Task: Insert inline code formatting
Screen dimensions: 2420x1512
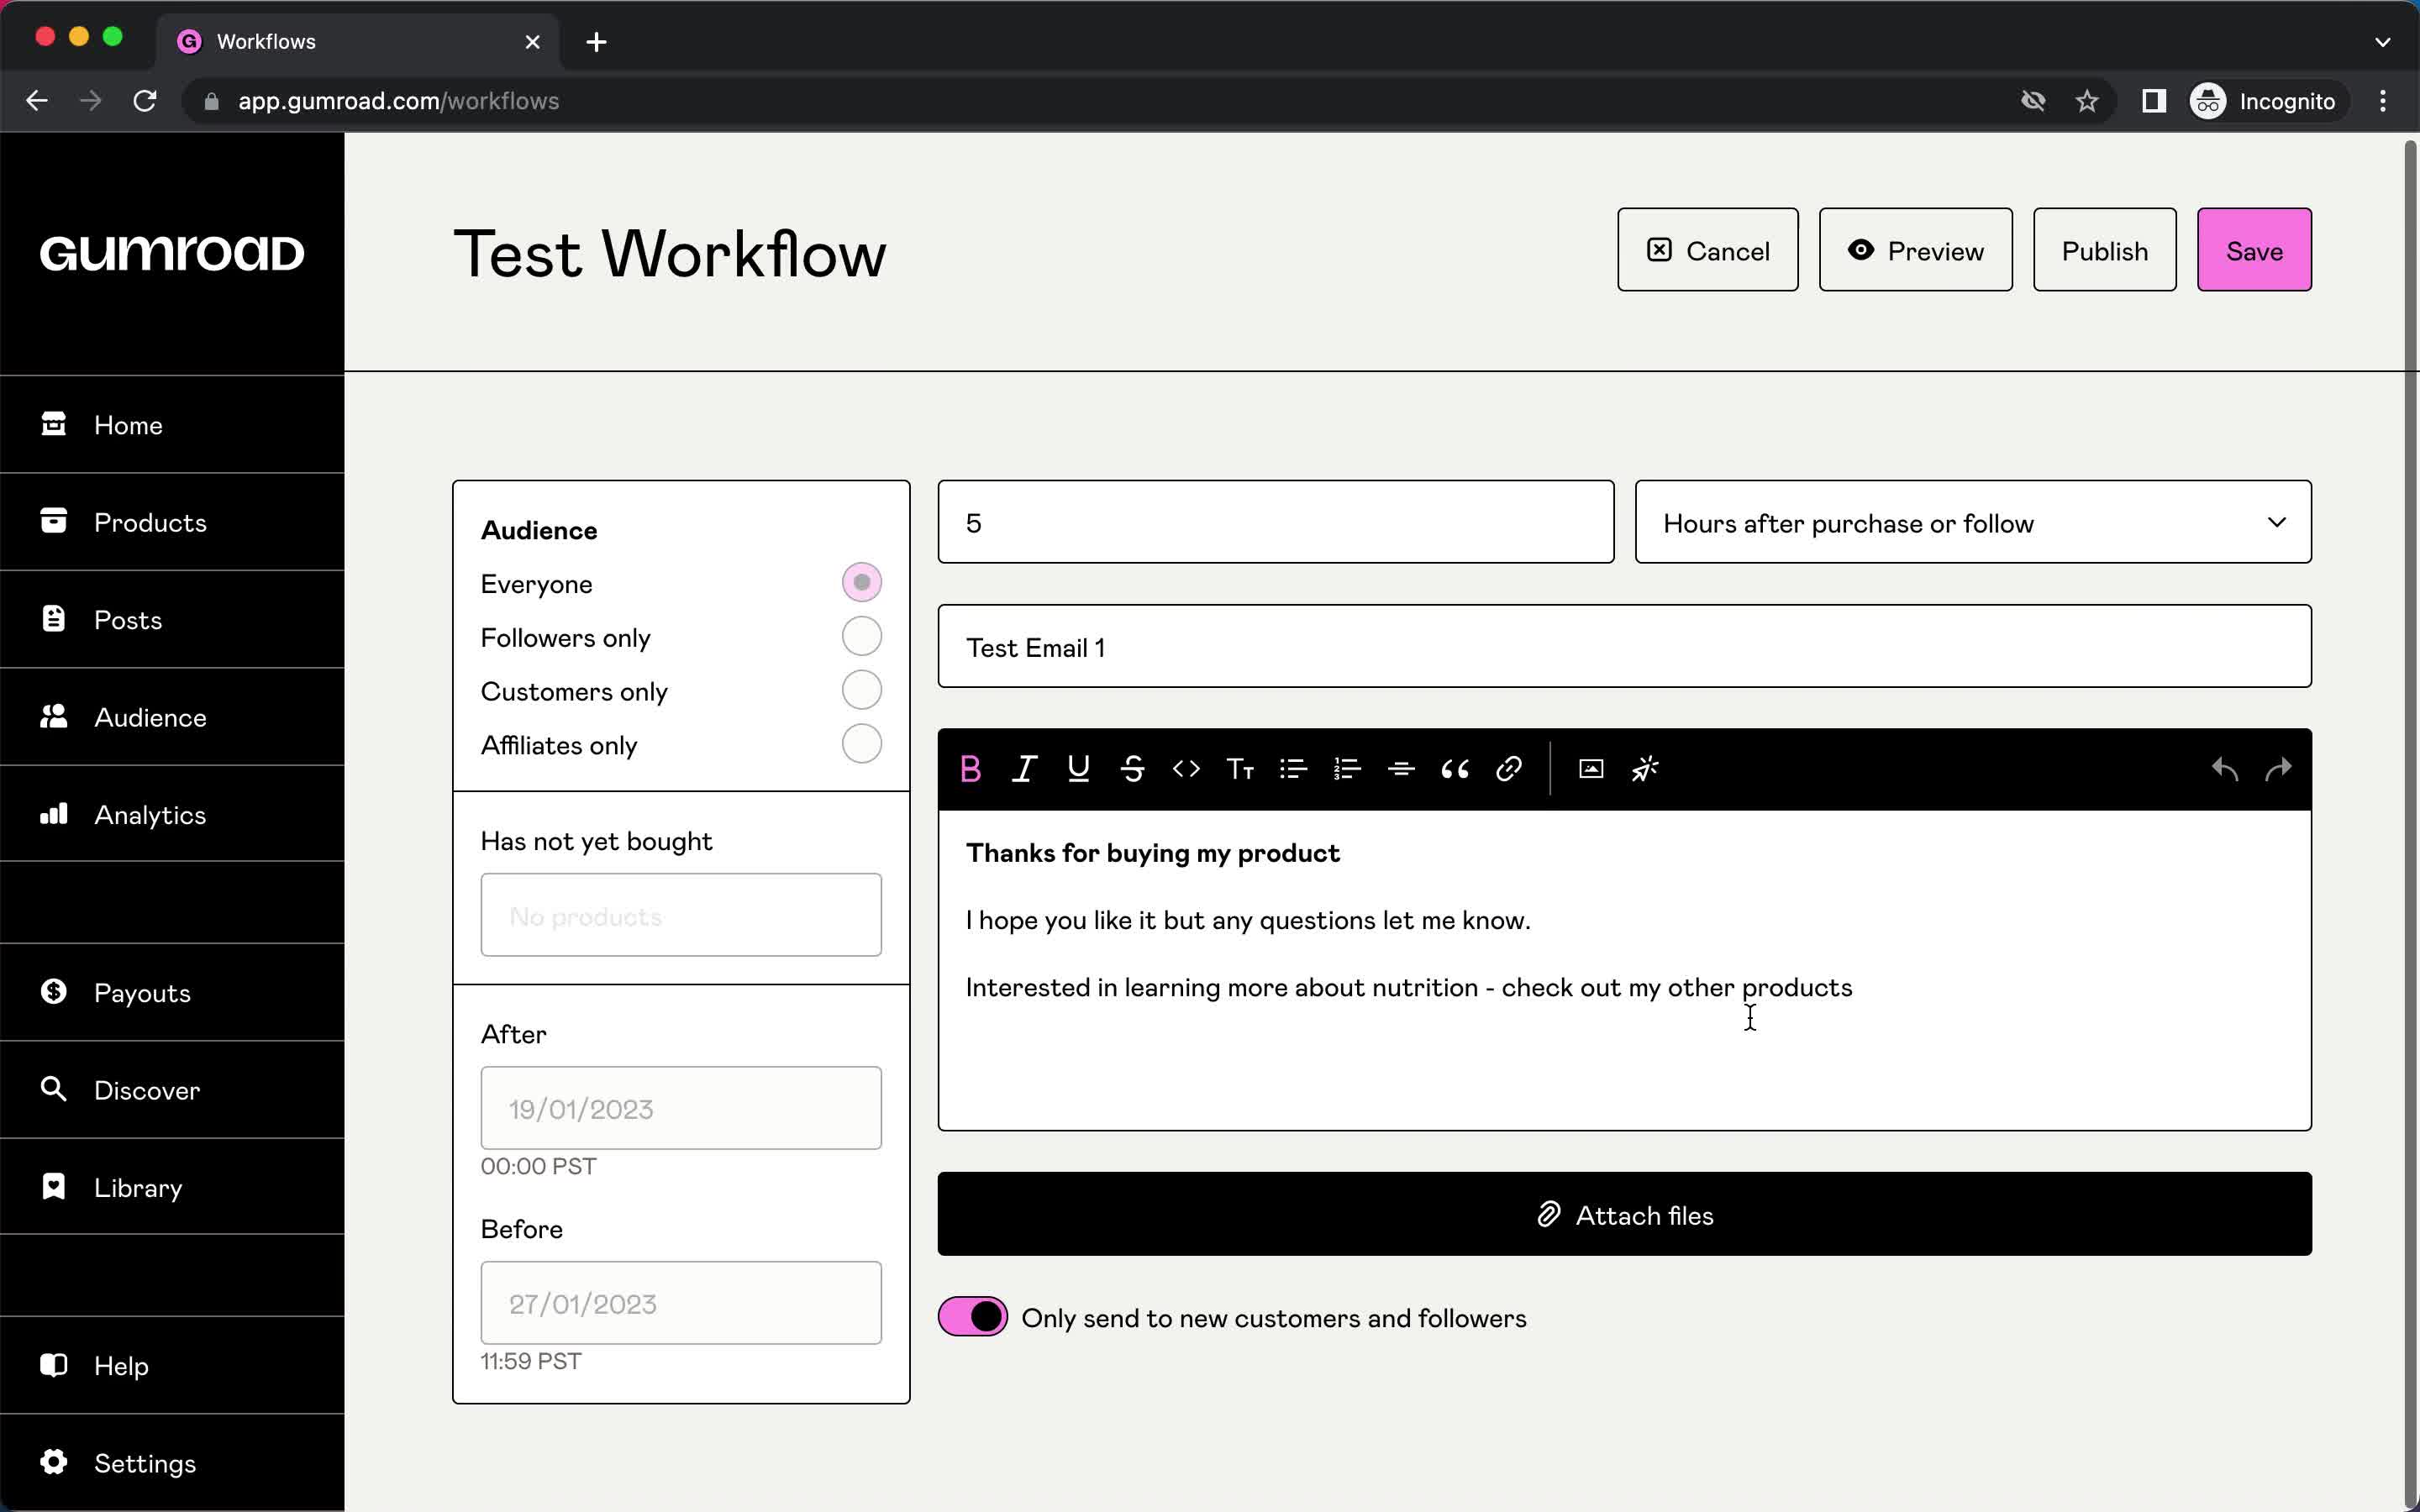Action: pos(1185,769)
